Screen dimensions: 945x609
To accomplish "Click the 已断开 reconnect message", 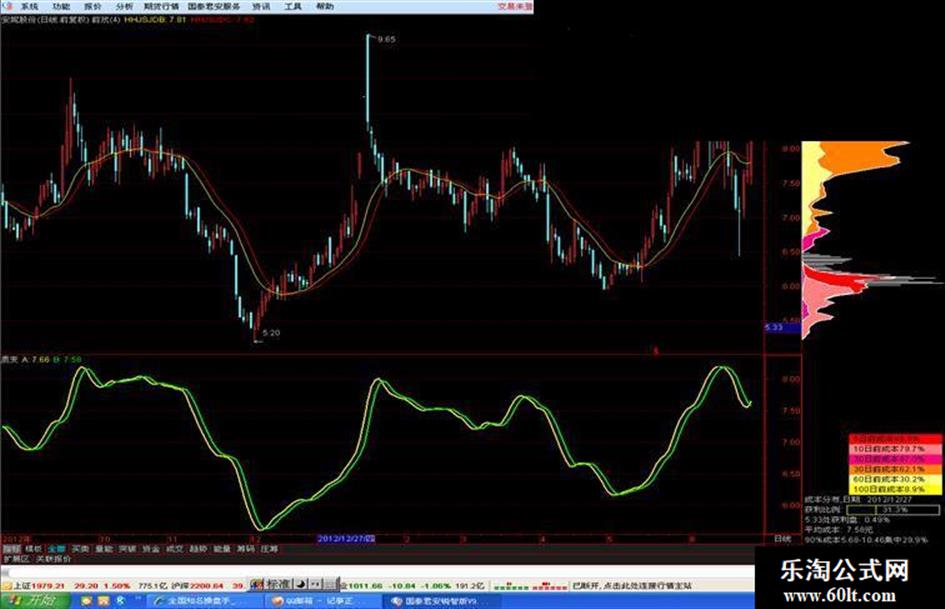I will tap(631, 585).
